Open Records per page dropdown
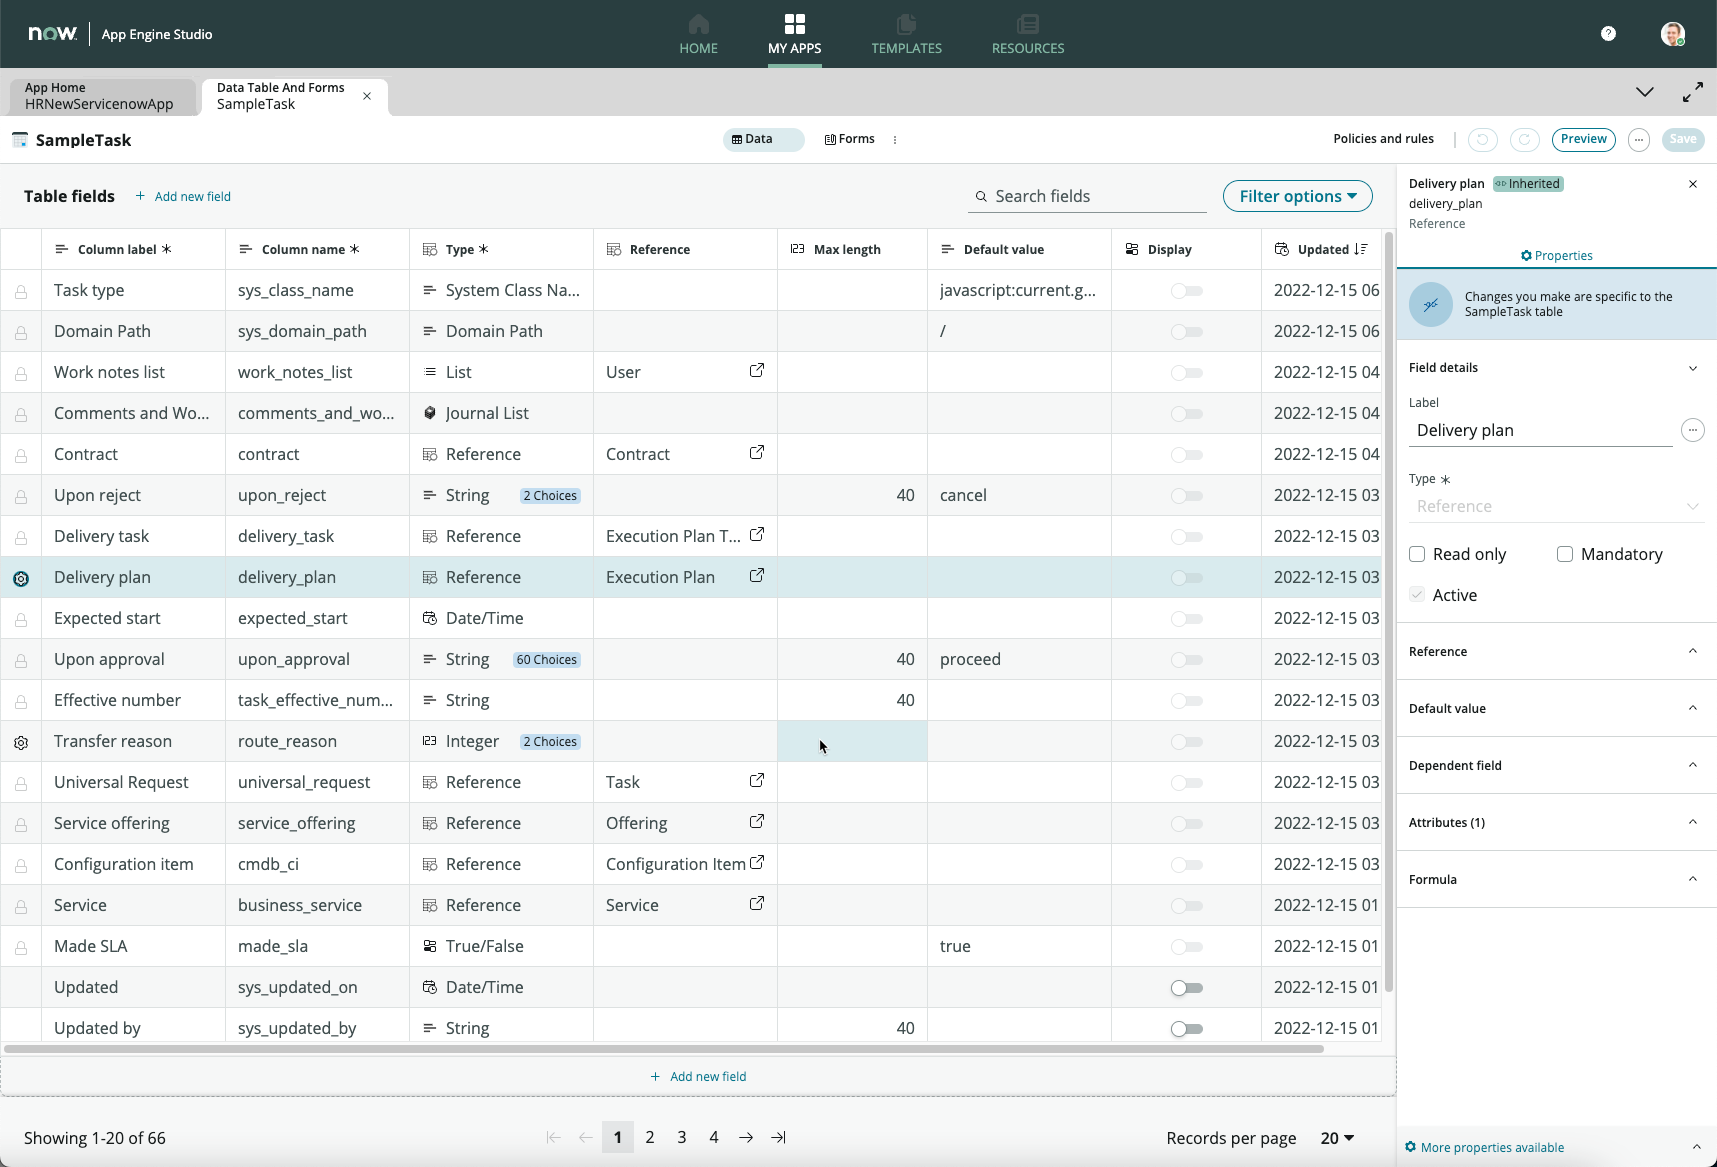This screenshot has width=1717, height=1167. pos(1337,1138)
